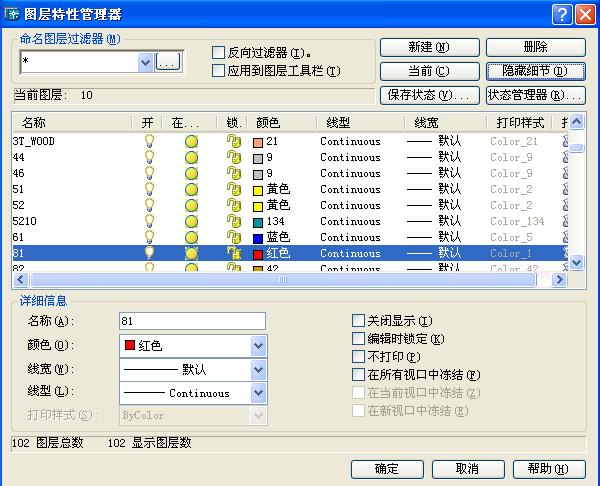This screenshot has height=486, width=600.
Task: Open the 线宽 lineweight dropdown
Action: [259, 370]
